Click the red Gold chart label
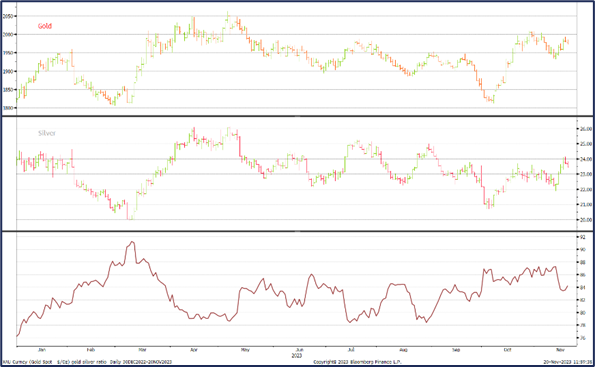 [x=45, y=26]
